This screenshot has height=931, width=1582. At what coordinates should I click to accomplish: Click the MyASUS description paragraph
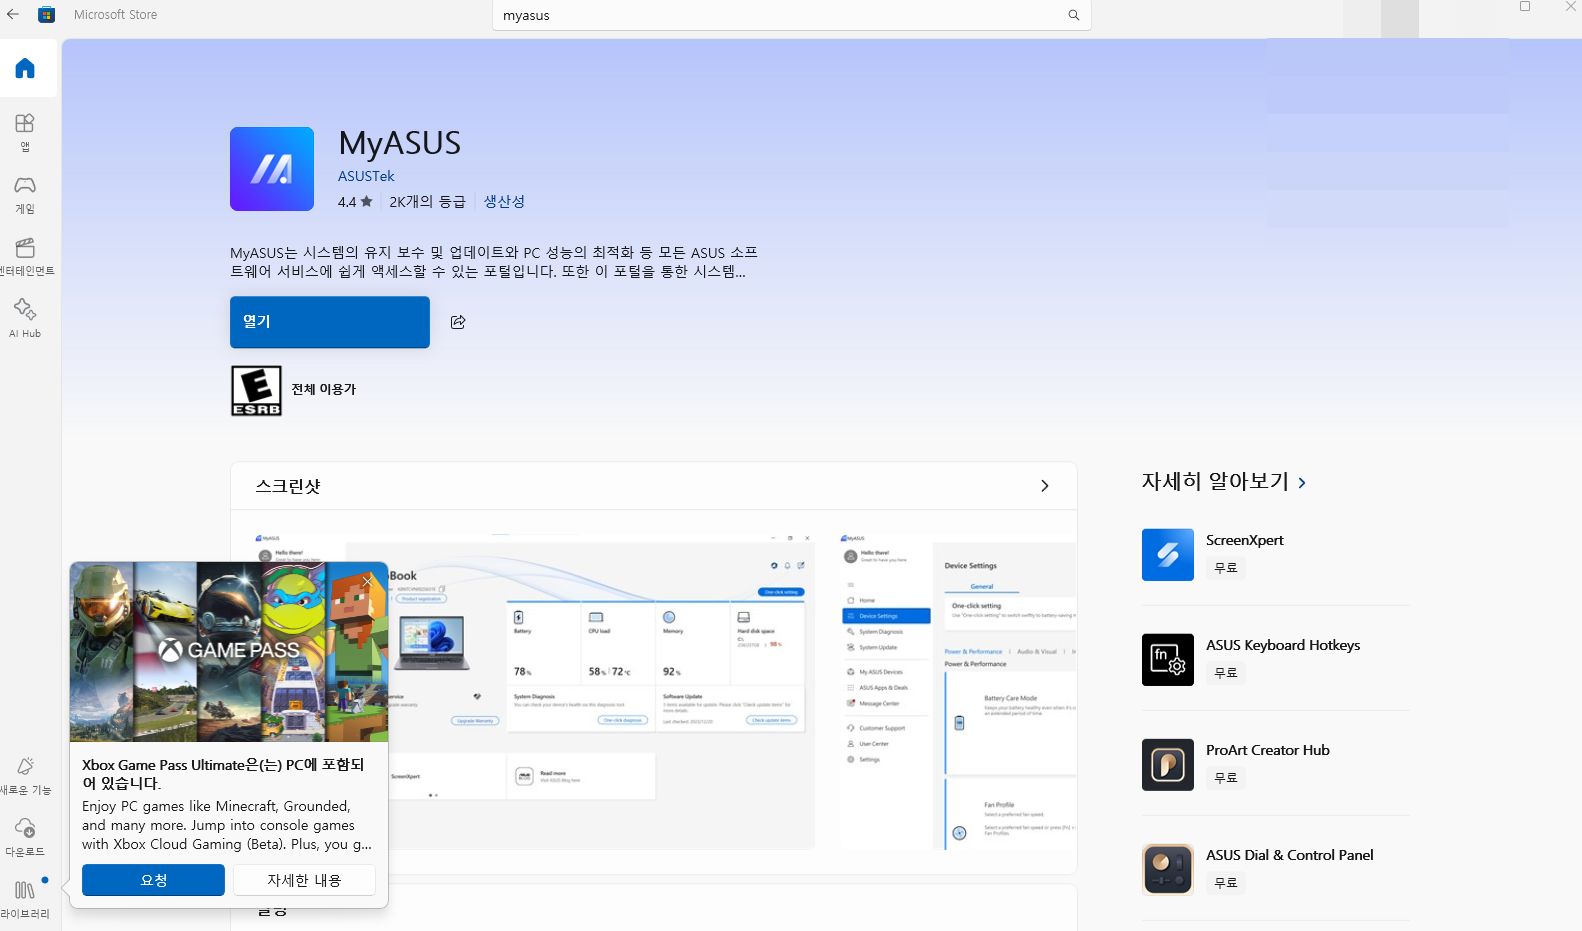494,262
